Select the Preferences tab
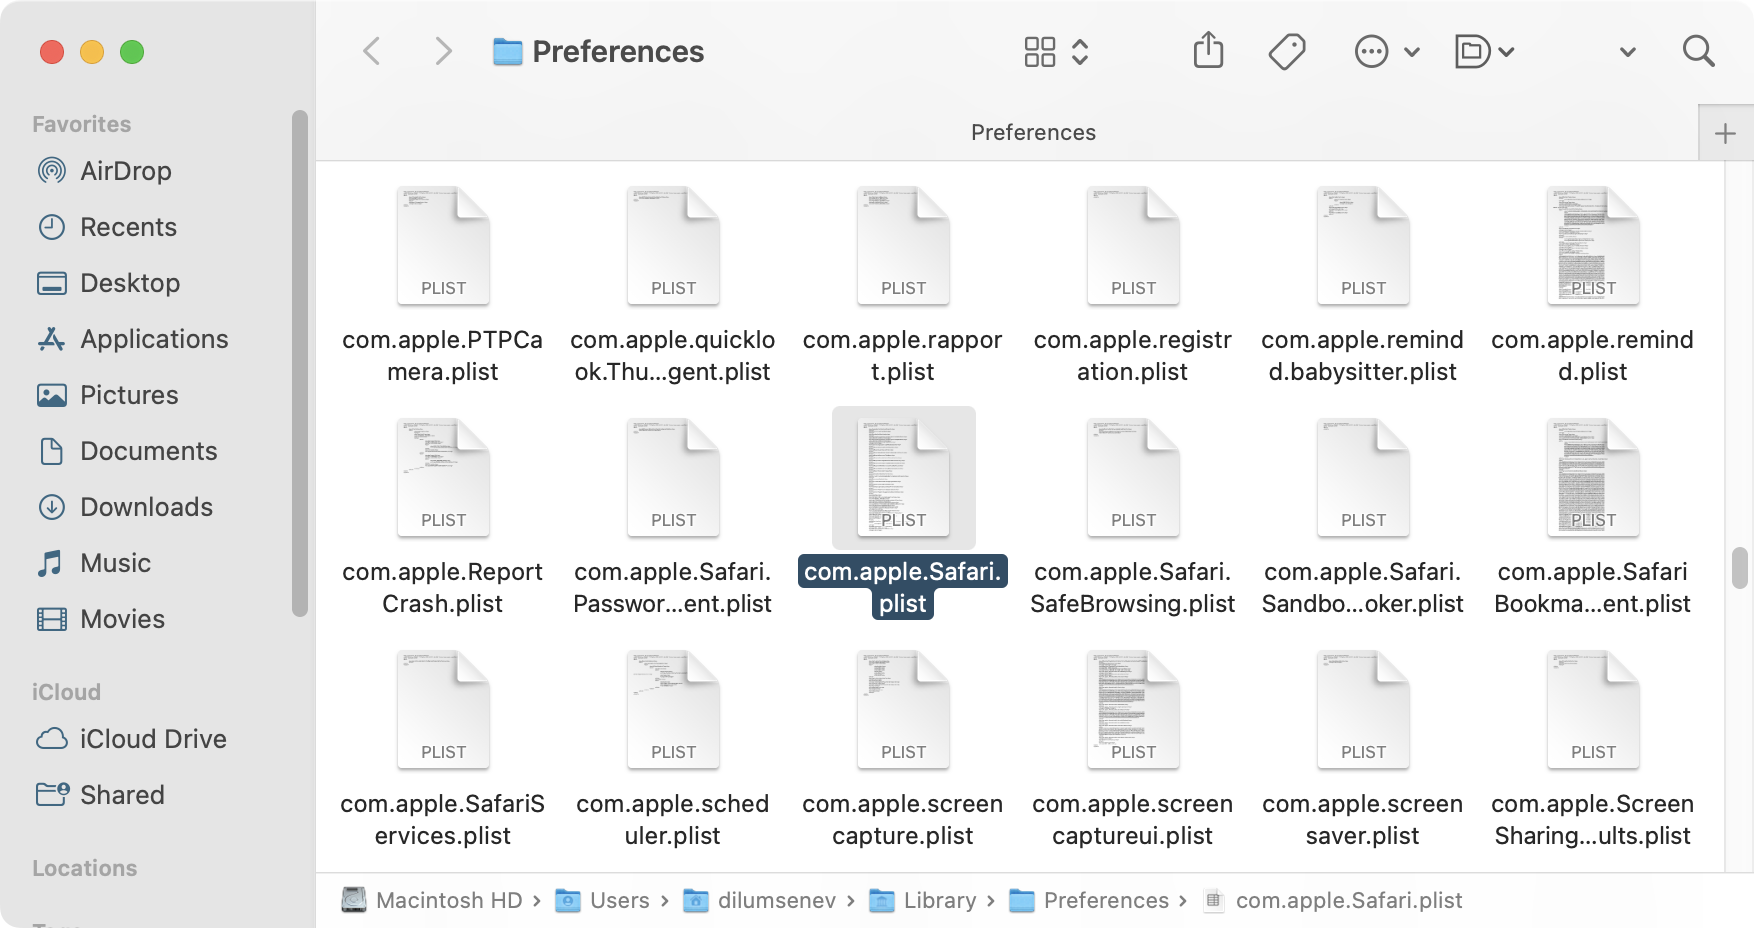The width and height of the screenshot is (1754, 928). 1033,132
